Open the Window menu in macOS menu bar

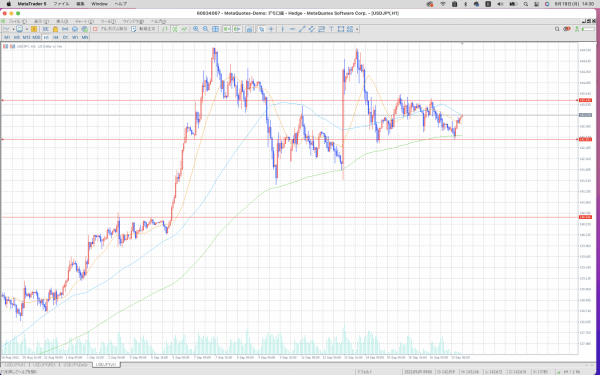tap(99, 4)
